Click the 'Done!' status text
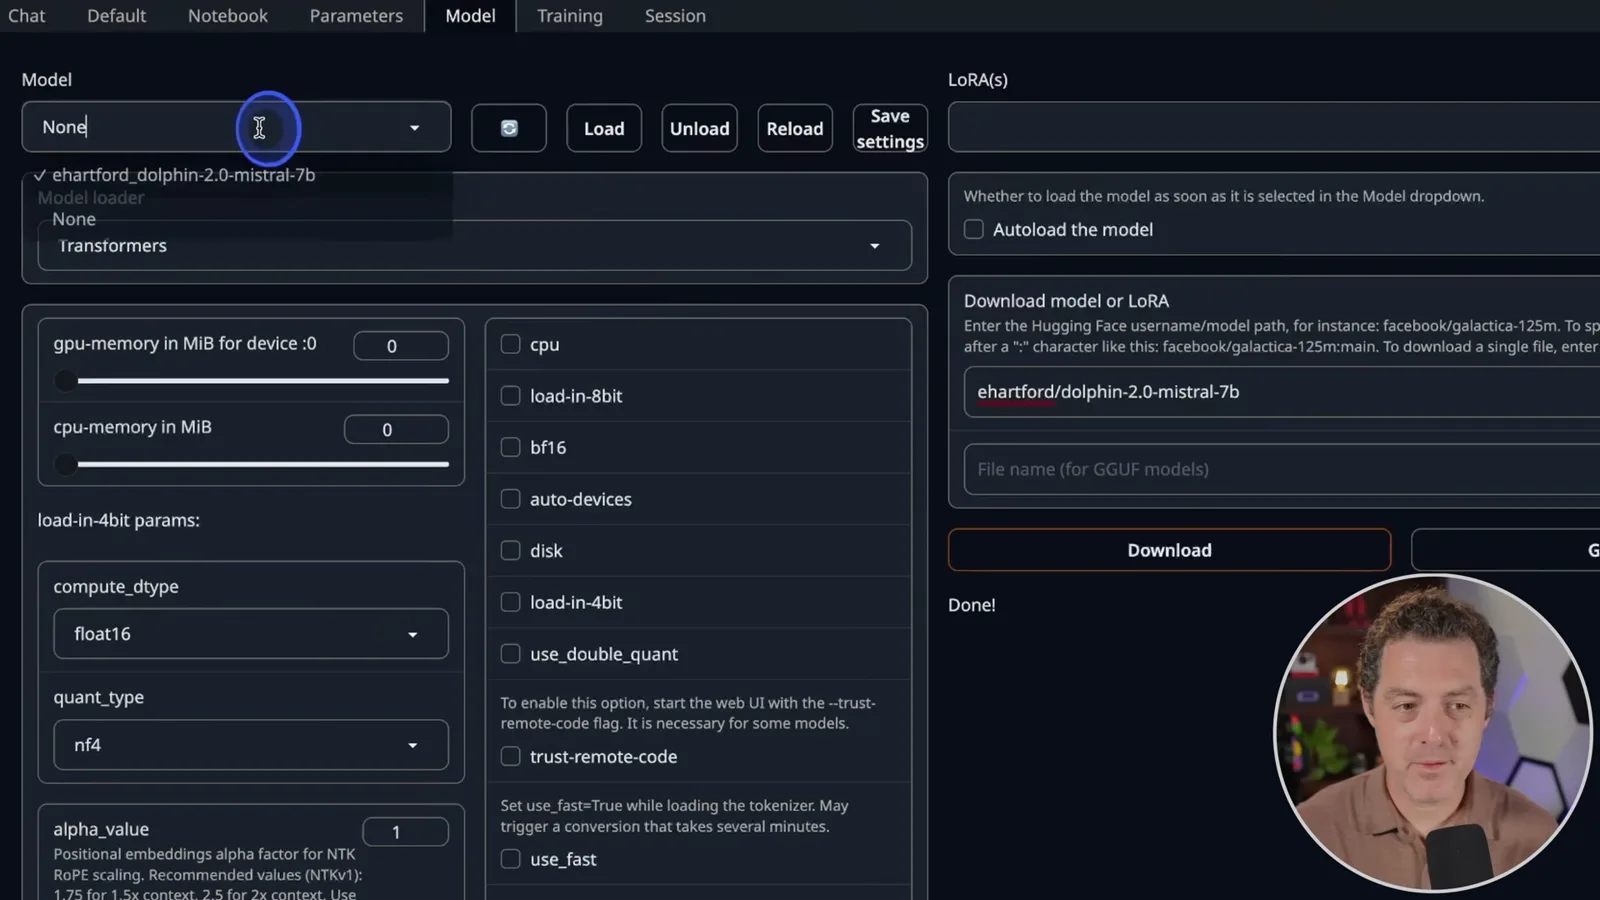 tap(972, 605)
